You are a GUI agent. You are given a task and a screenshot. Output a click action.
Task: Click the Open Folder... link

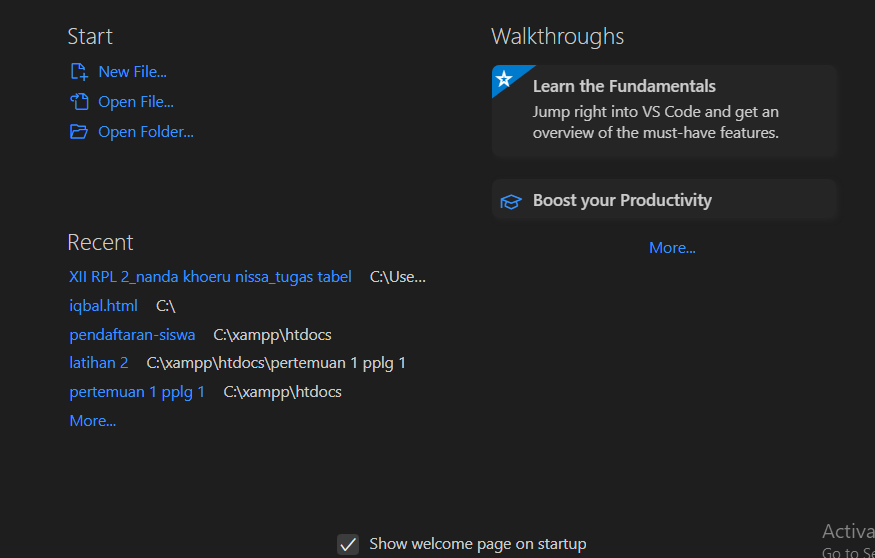(146, 132)
